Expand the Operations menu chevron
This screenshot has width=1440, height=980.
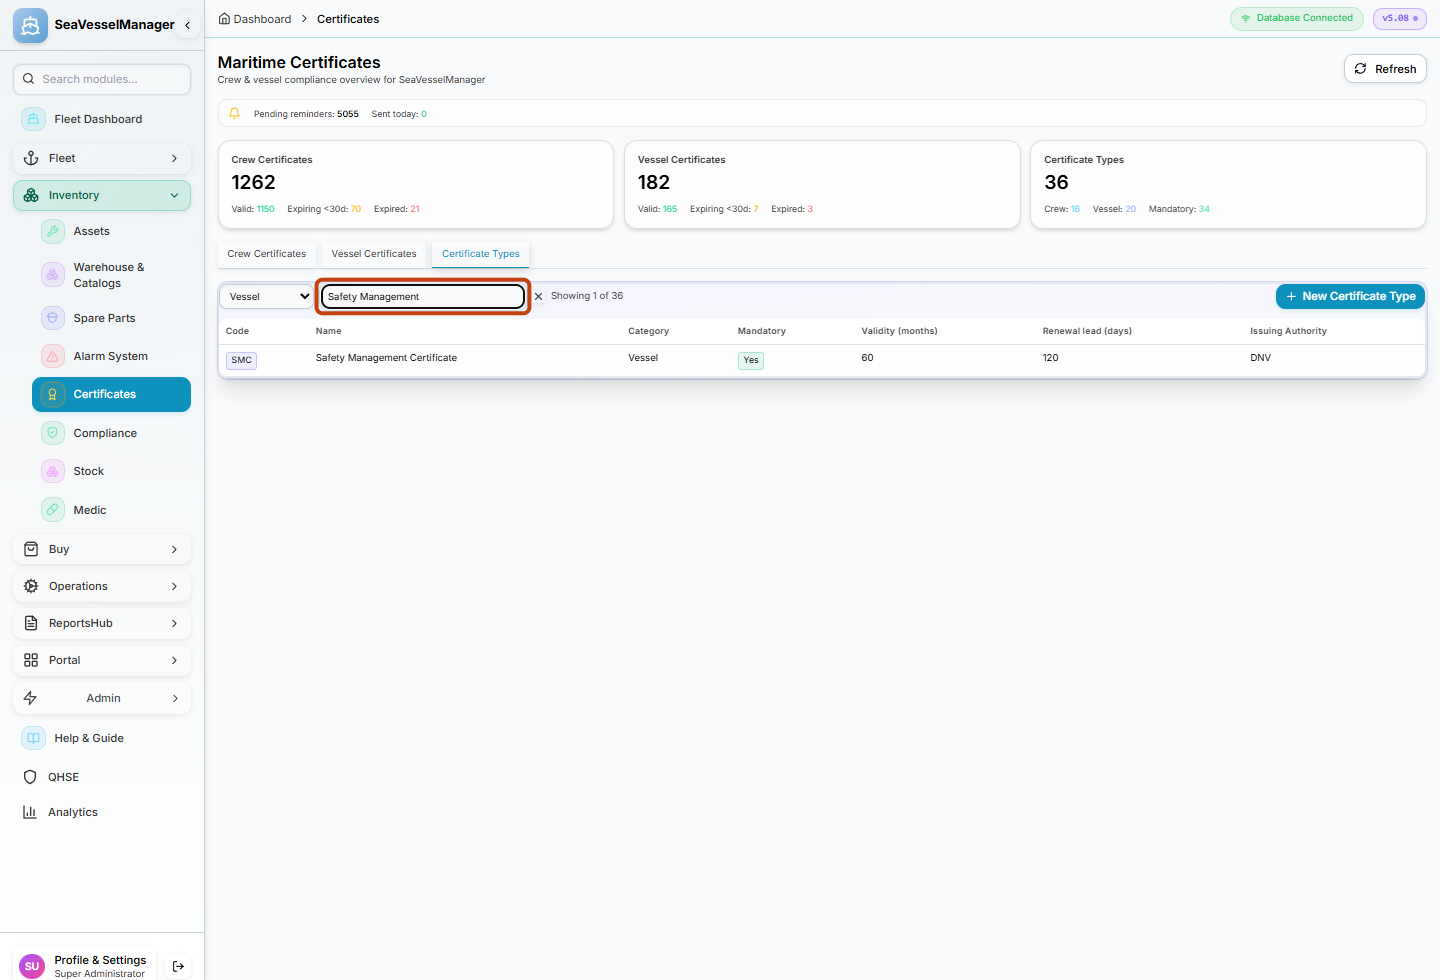click(174, 586)
